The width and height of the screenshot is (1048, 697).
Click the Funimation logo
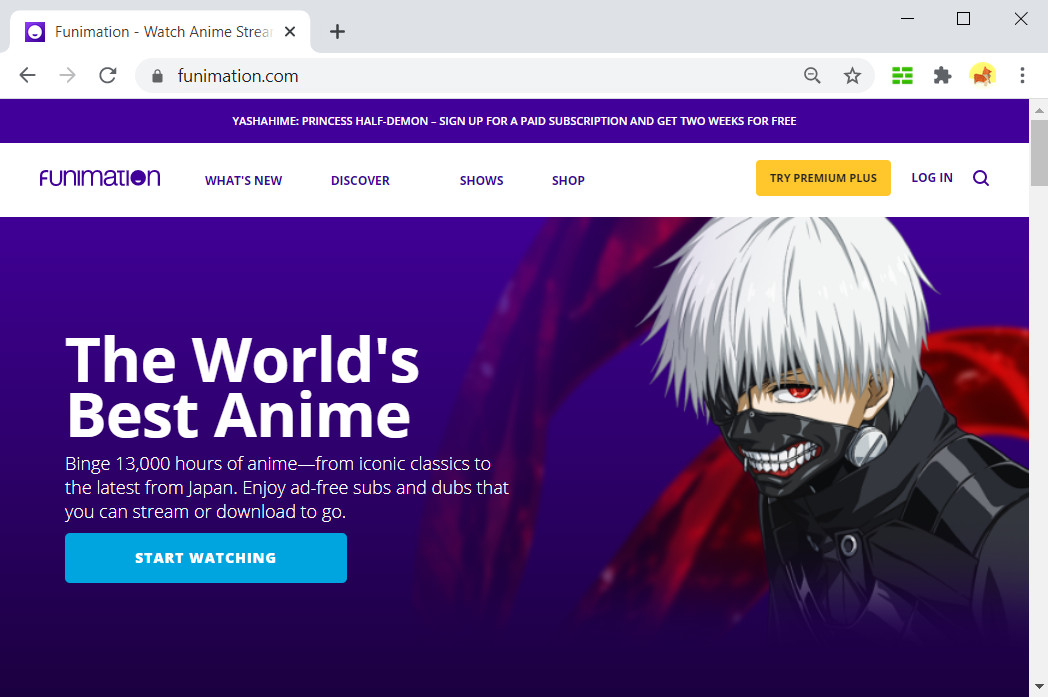100,178
